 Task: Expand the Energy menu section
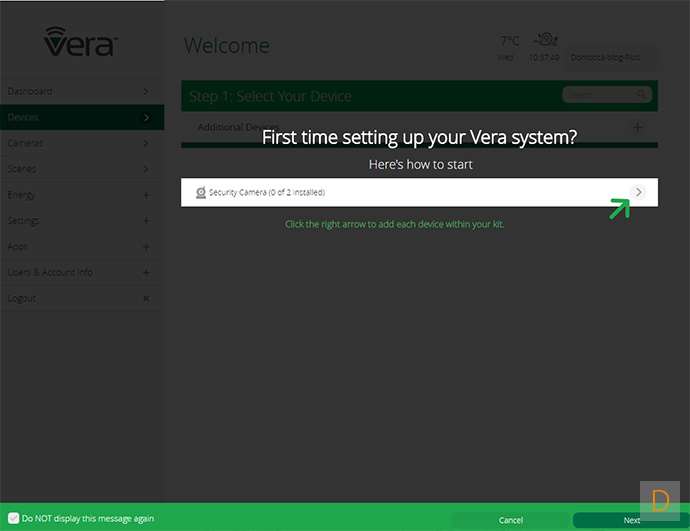146,195
